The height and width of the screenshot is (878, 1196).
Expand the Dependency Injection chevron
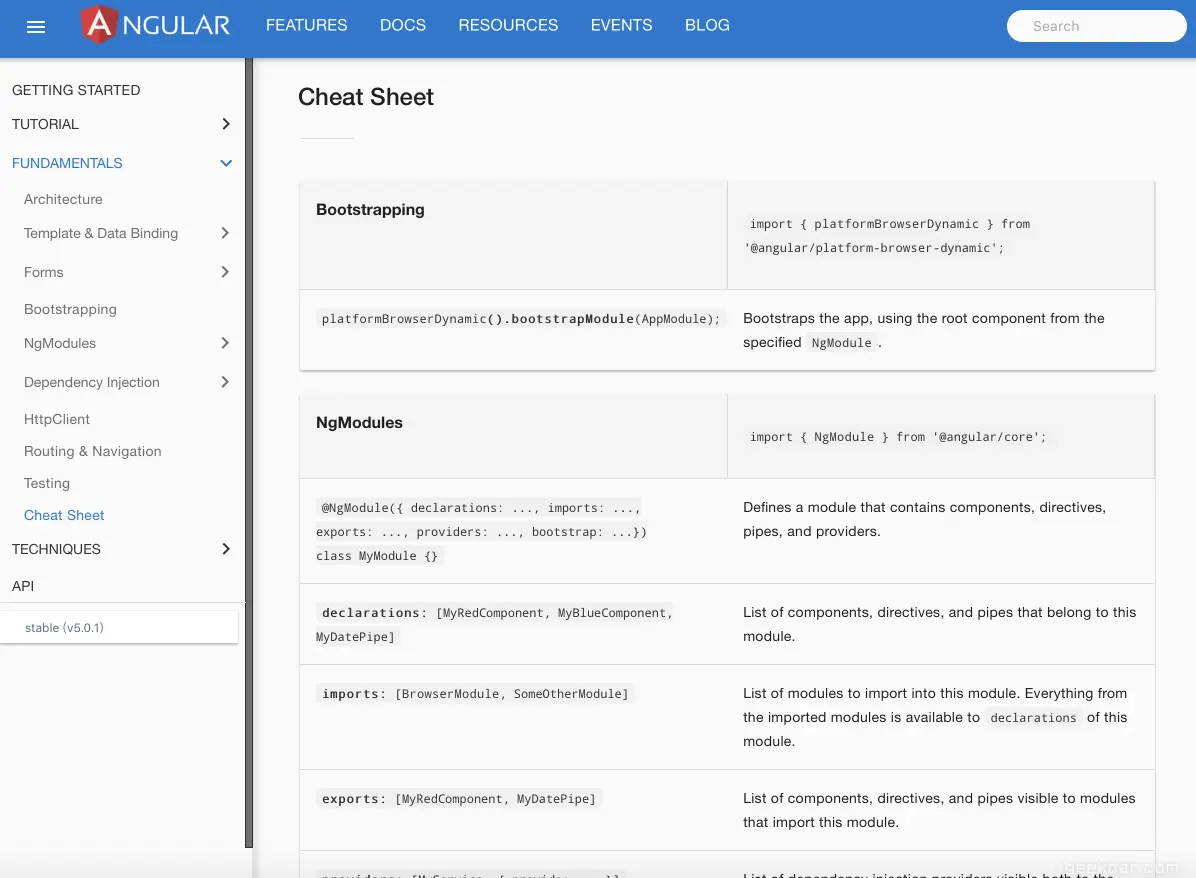click(x=225, y=381)
